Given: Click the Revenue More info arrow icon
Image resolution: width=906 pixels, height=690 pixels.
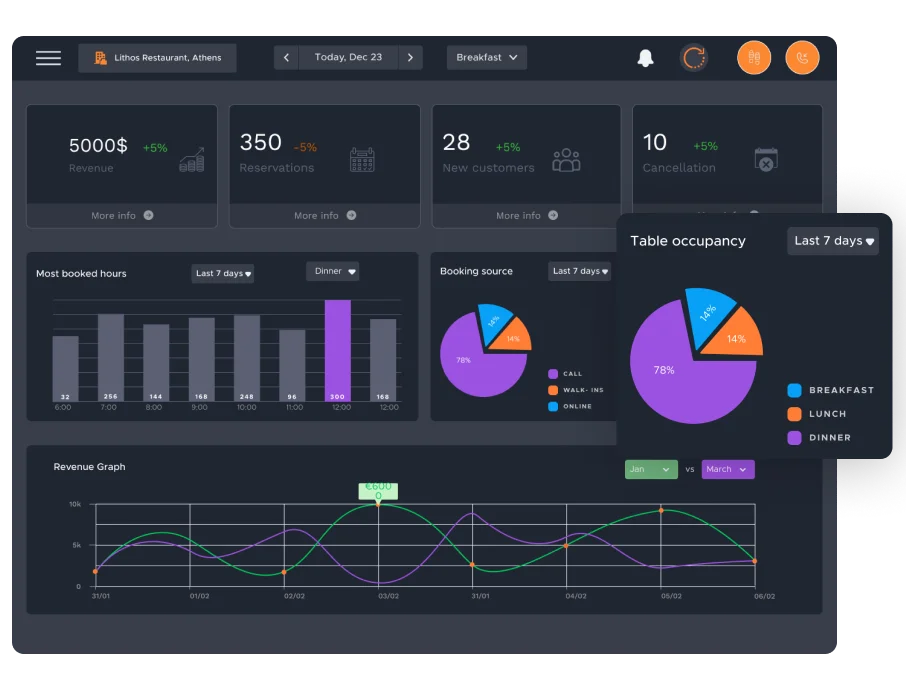Looking at the screenshot, I should (148, 215).
